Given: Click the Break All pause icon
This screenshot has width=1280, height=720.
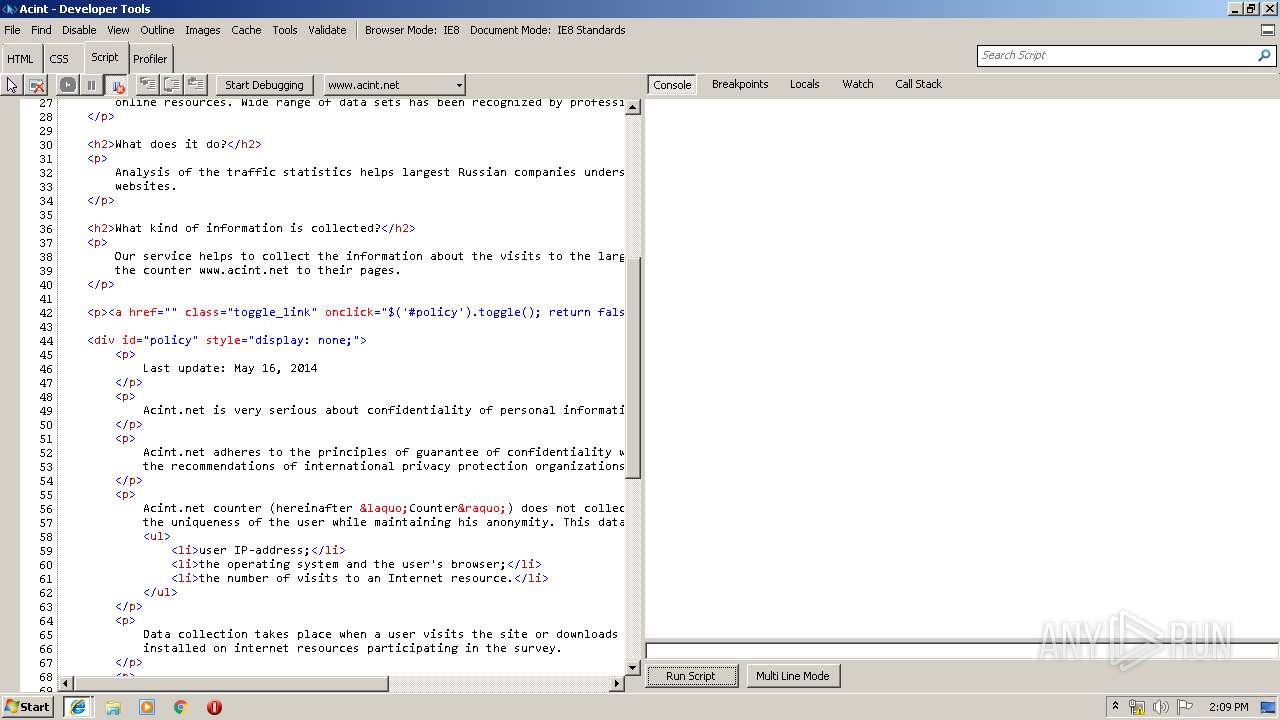Looking at the screenshot, I should (x=91, y=85).
